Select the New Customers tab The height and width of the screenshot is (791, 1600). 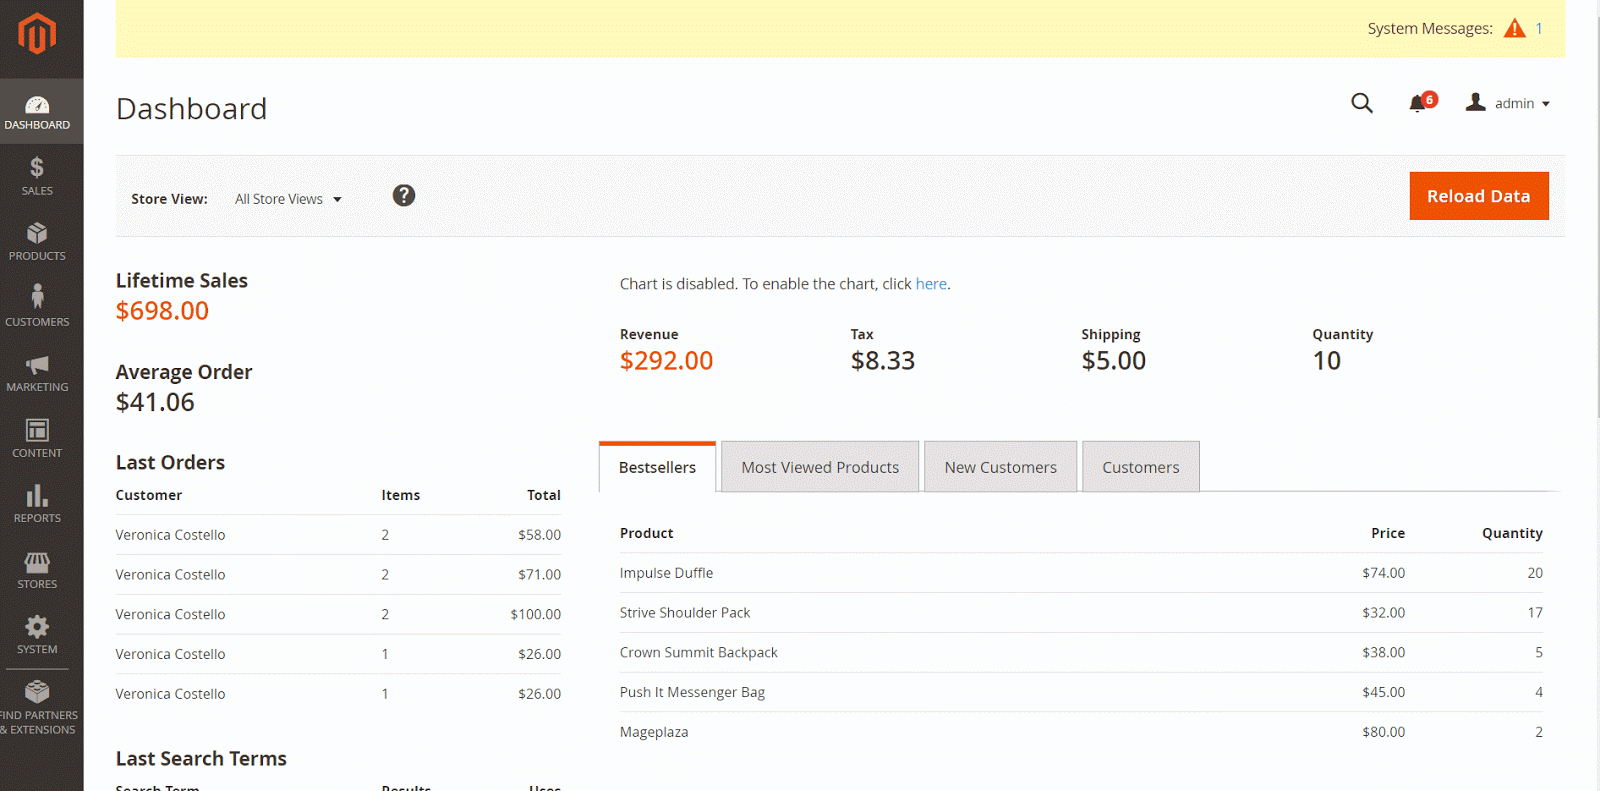[x=1000, y=467]
